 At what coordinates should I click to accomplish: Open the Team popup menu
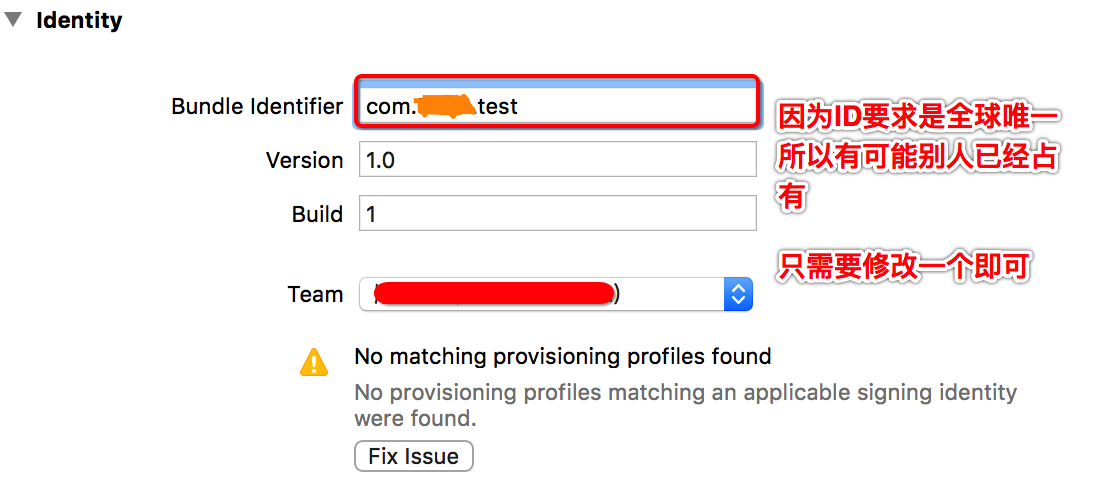pyautogui.click(x=555, y=294)
